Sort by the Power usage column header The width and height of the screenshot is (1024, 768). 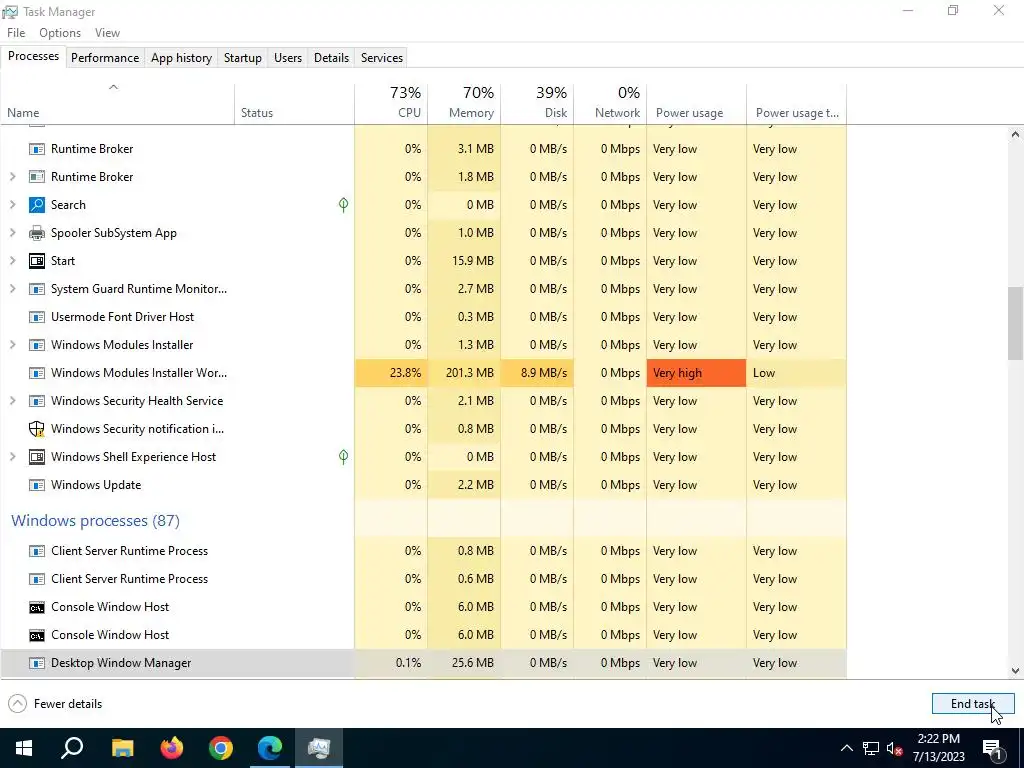coord(697,104)
